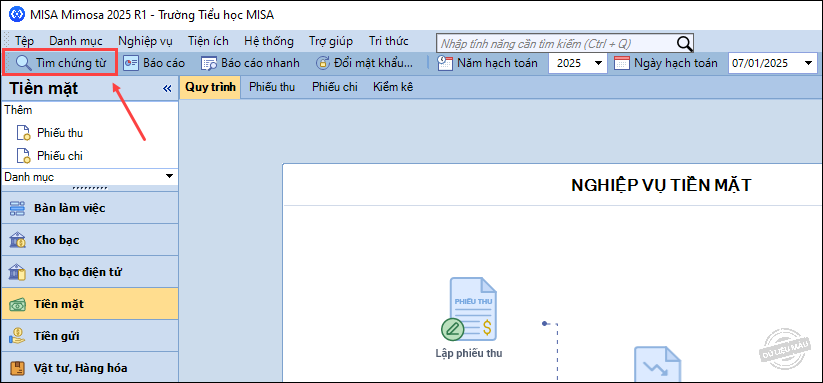Image resolution: width=823 pixels, height=383 pixels.
Task: Open the Kho bạc module
Action: 89,240
